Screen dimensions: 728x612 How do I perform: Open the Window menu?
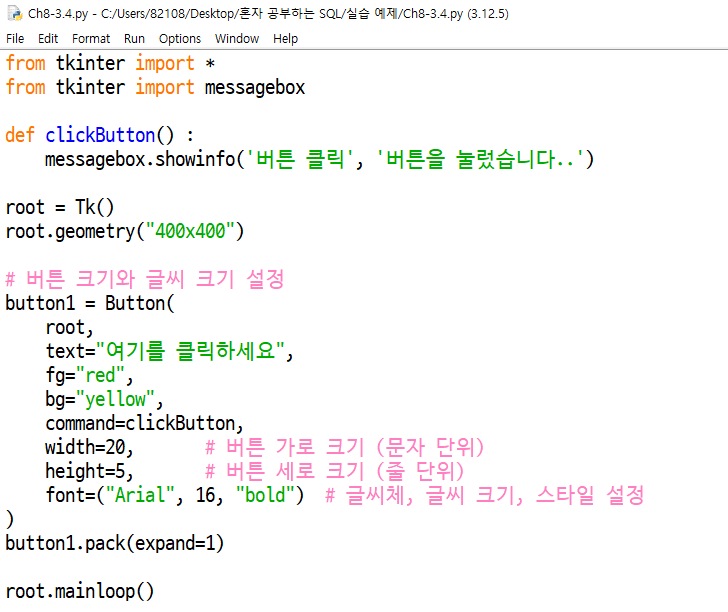[x=237, y=39]
